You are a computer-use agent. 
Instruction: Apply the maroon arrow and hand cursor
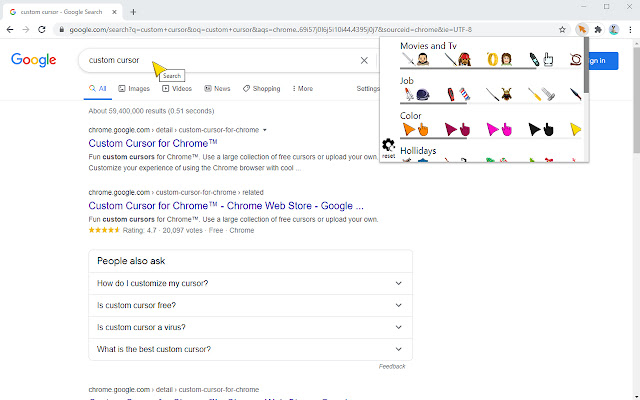(x=458, y=130)
